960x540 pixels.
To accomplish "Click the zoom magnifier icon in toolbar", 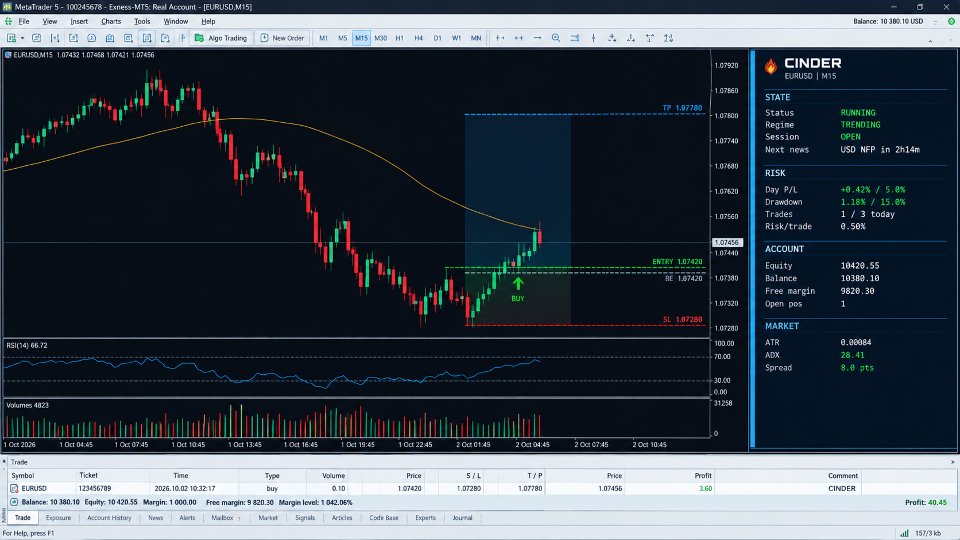I will (556, 38).
